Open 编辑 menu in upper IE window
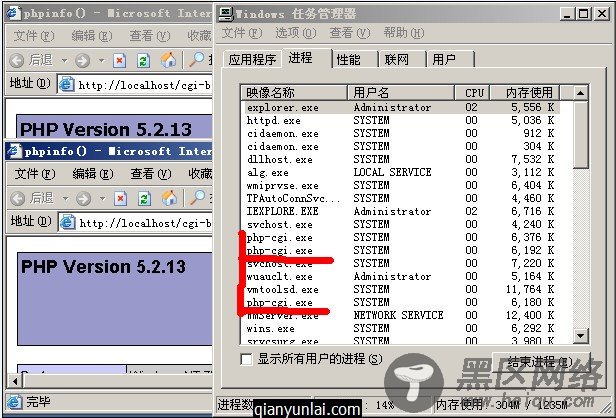 click(x=92, y=36)
